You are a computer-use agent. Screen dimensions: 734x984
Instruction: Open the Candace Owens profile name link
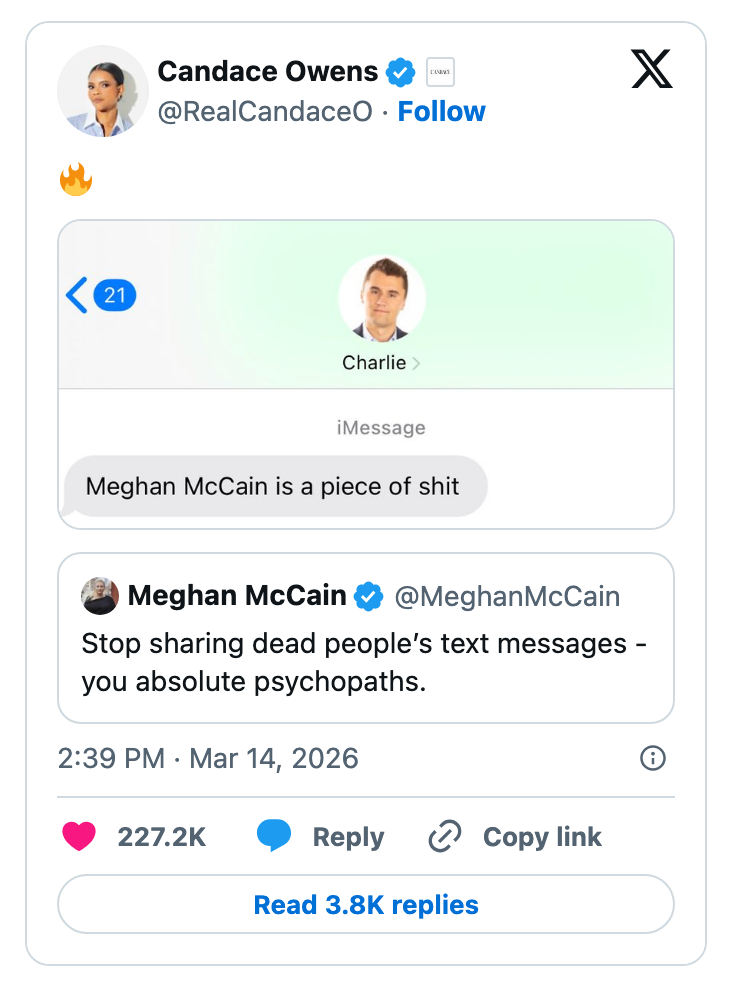267,72
